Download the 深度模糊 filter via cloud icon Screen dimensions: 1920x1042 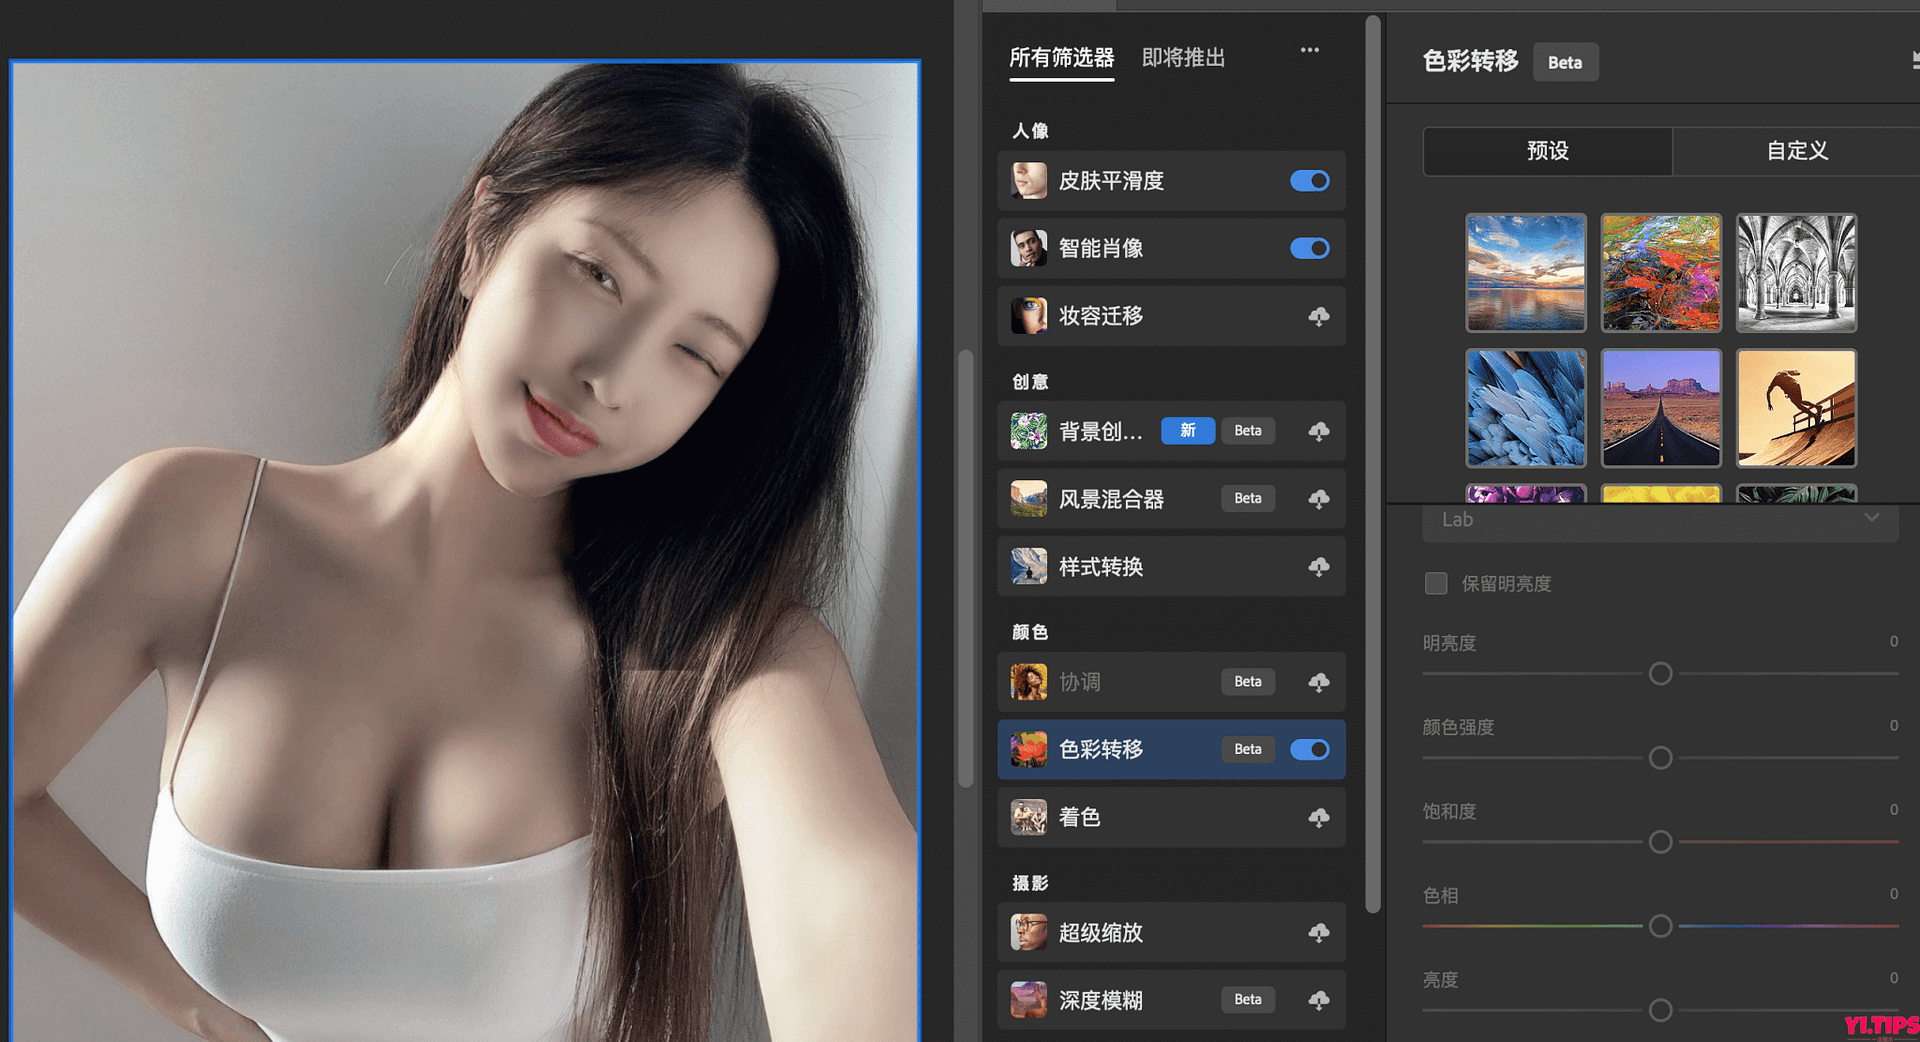pyautogui.click(x=1320, y=1000)
